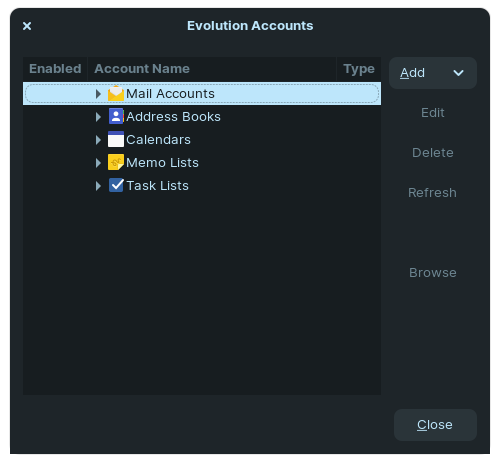The image size is (500, 464).
Task: Click the Mail Accounts envelope icon
Action: pyautogui.click(x=116, y=94)
